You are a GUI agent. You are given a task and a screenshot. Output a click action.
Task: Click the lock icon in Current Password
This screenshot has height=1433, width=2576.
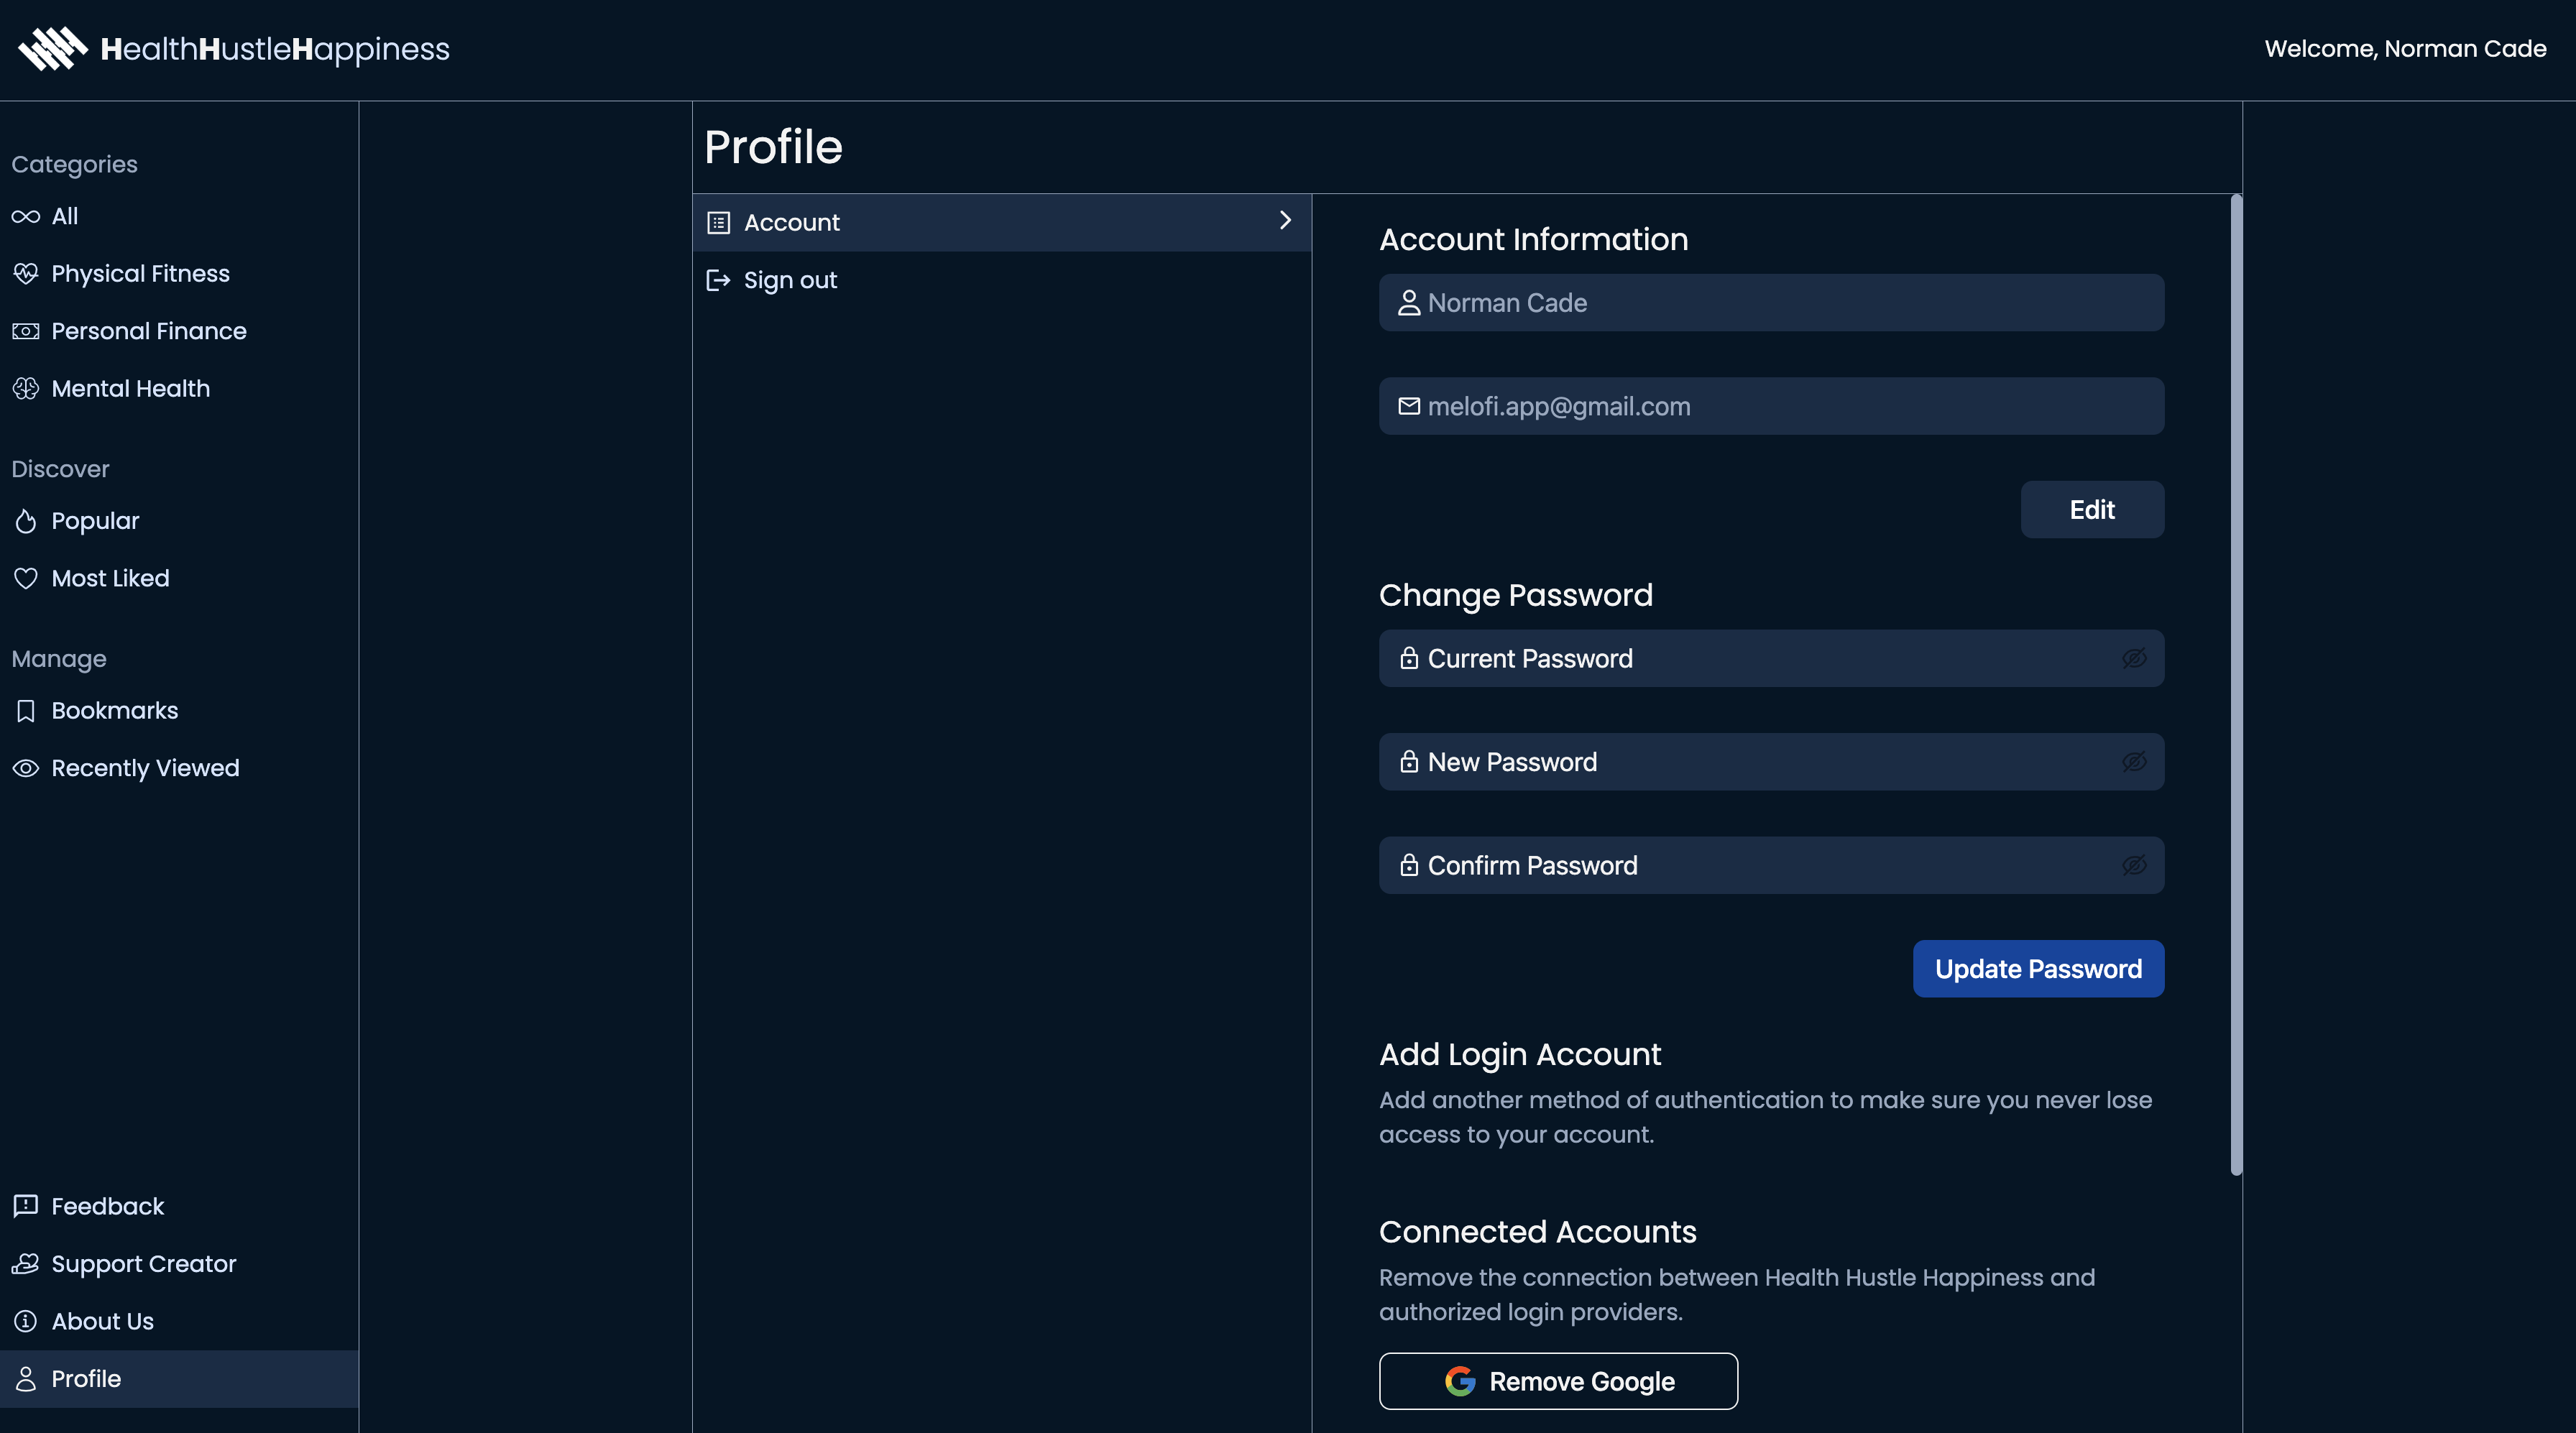[x=1409, y=658]
